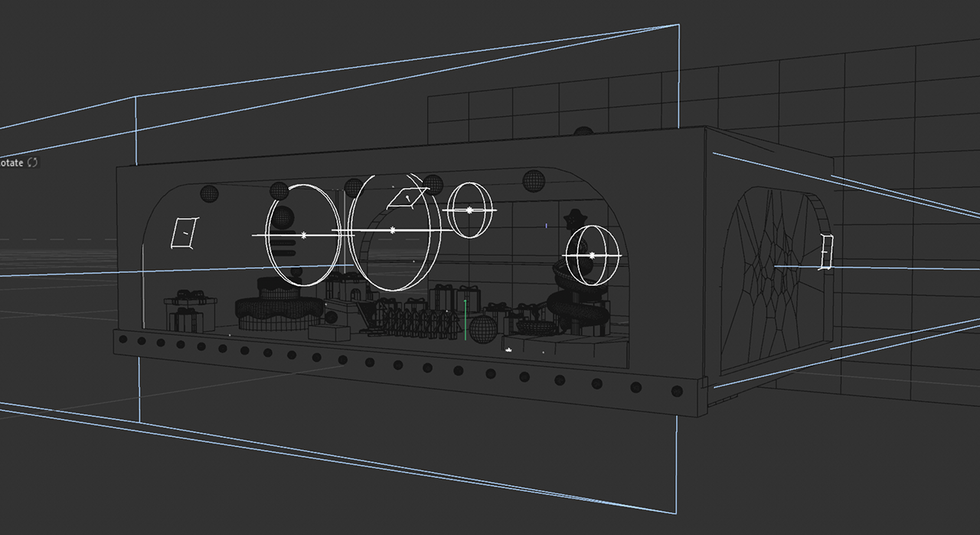Select the rightmost dot on front rail
Screen dimensions: 980x535
coord(676,391)
